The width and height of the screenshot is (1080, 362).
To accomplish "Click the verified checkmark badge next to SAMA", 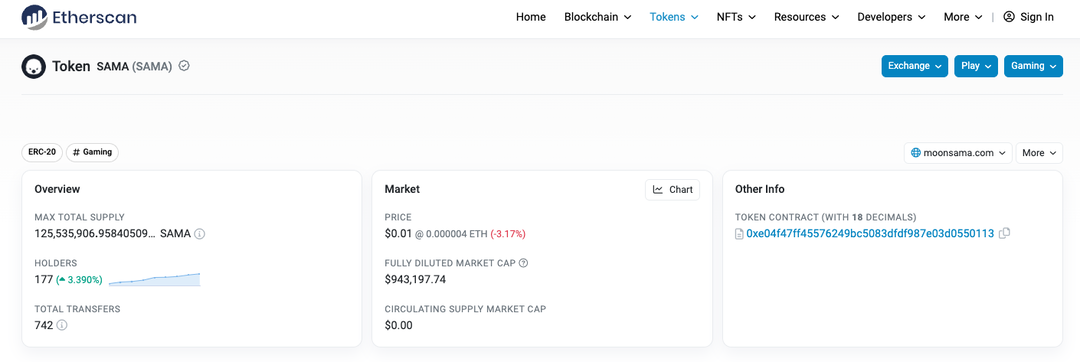I will pos(184,66).
